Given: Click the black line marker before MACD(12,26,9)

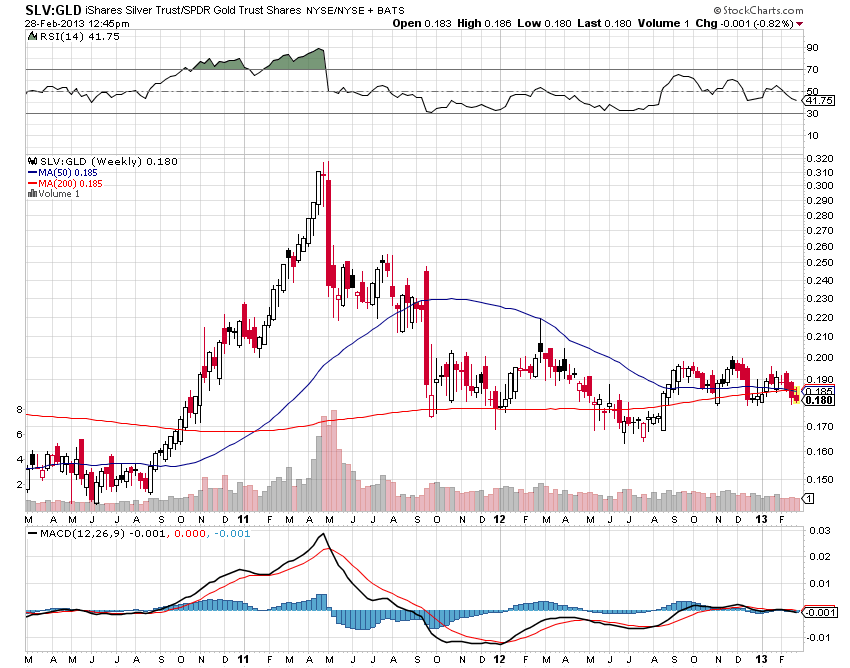Looking at the screenshot, I should [x=32, y=534].
